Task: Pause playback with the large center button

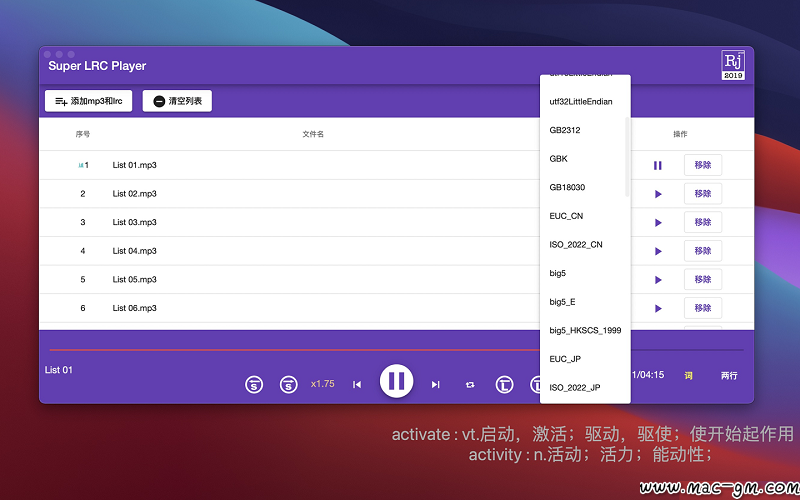Action: click(x=396, y=381)
